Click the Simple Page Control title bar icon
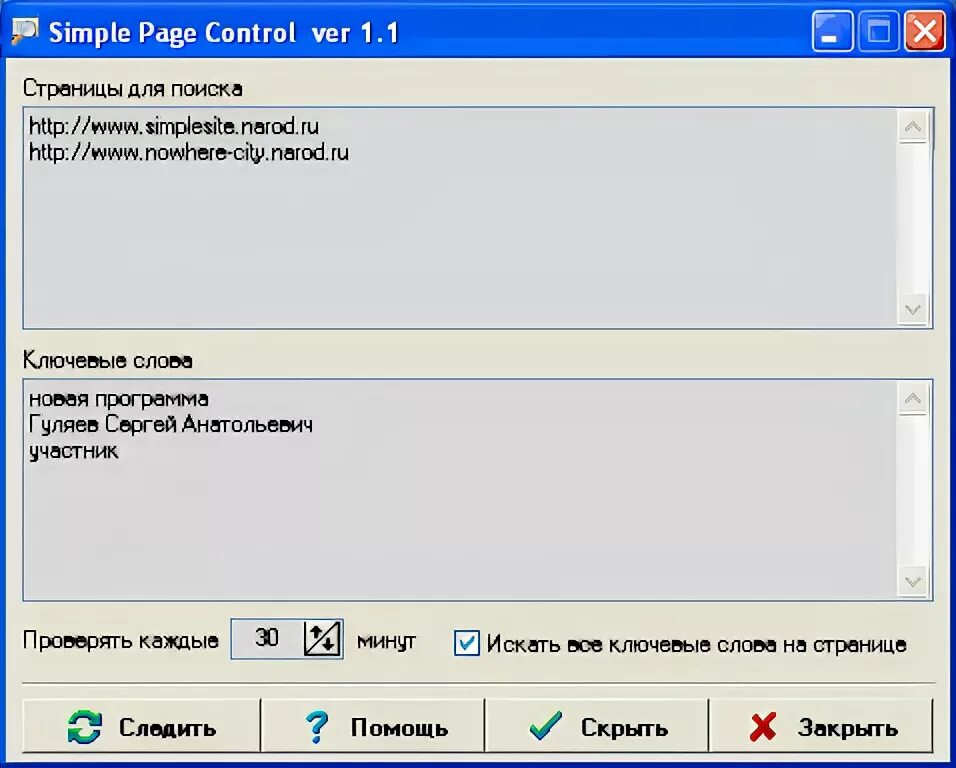 (x=23, y=30)
